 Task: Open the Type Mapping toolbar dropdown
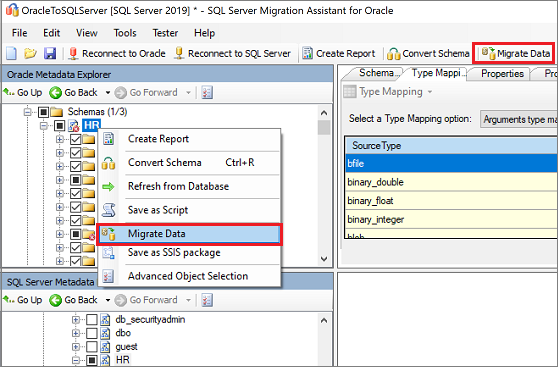click(430, 92)
